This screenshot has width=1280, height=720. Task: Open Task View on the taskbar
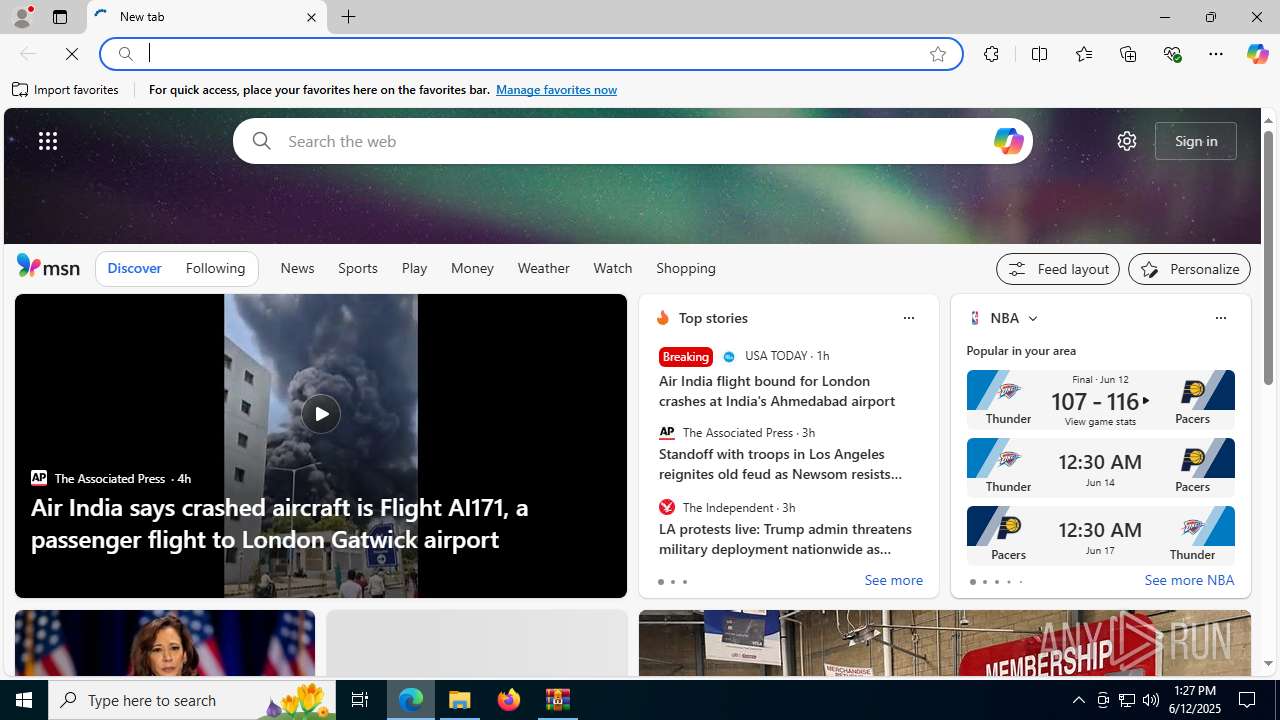click(x=360, y=700)
